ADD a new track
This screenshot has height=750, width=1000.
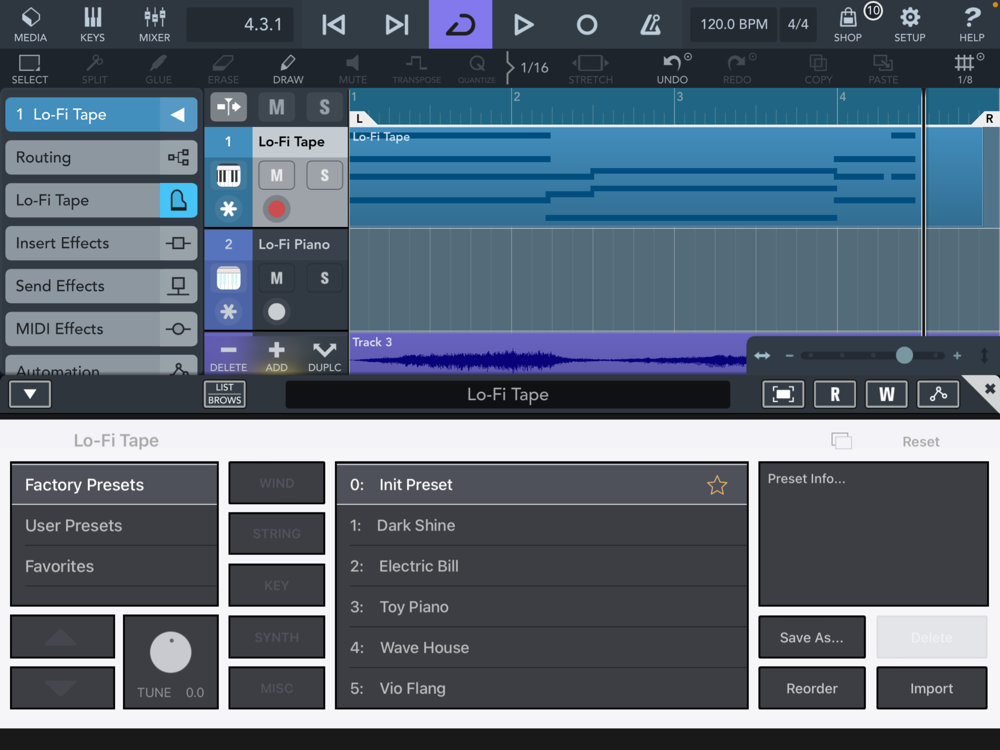click(x=276, y=357)
